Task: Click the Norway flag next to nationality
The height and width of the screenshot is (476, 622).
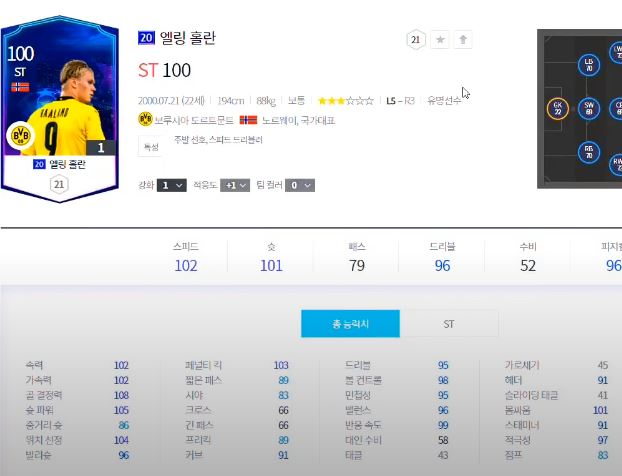Action: tap(248, 120)
